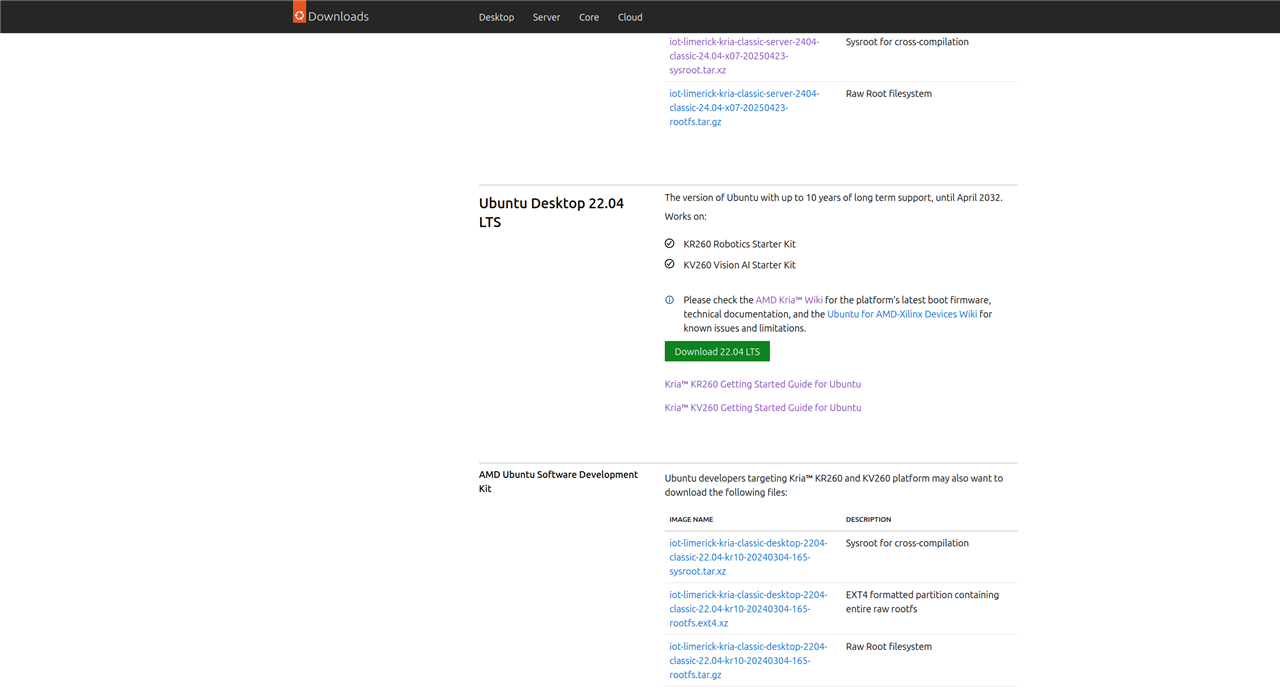Click the Downloads title in header
1280x692 pixels.
(x=338, y=17)
